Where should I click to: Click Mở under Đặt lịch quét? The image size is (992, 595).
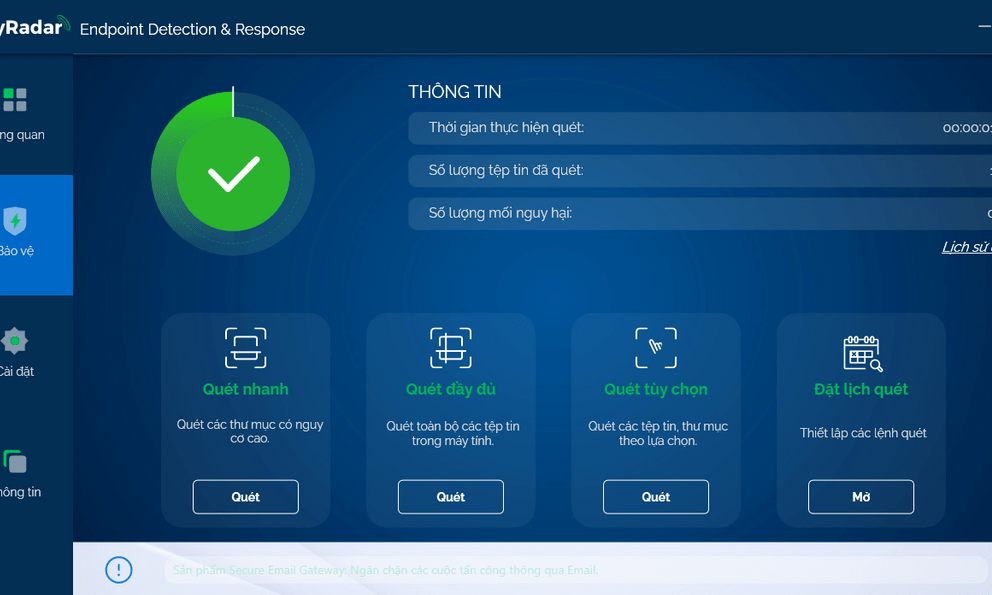click(860, 496)
